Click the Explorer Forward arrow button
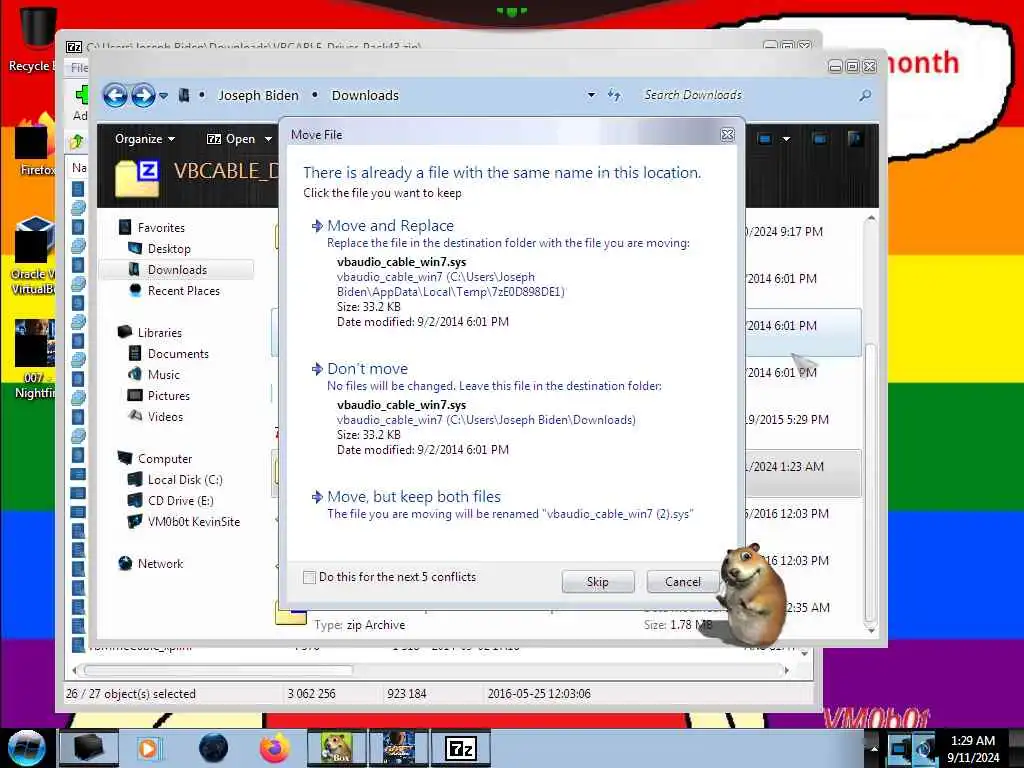This screenshot has width=1024, height=768. [x=143, y=95]
